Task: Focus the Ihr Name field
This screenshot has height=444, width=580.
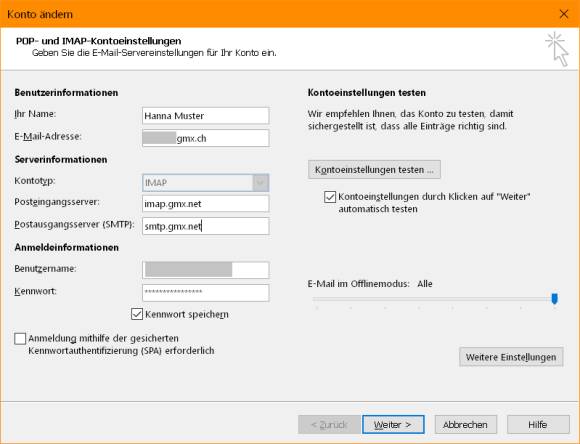Action: coord(205,116)
